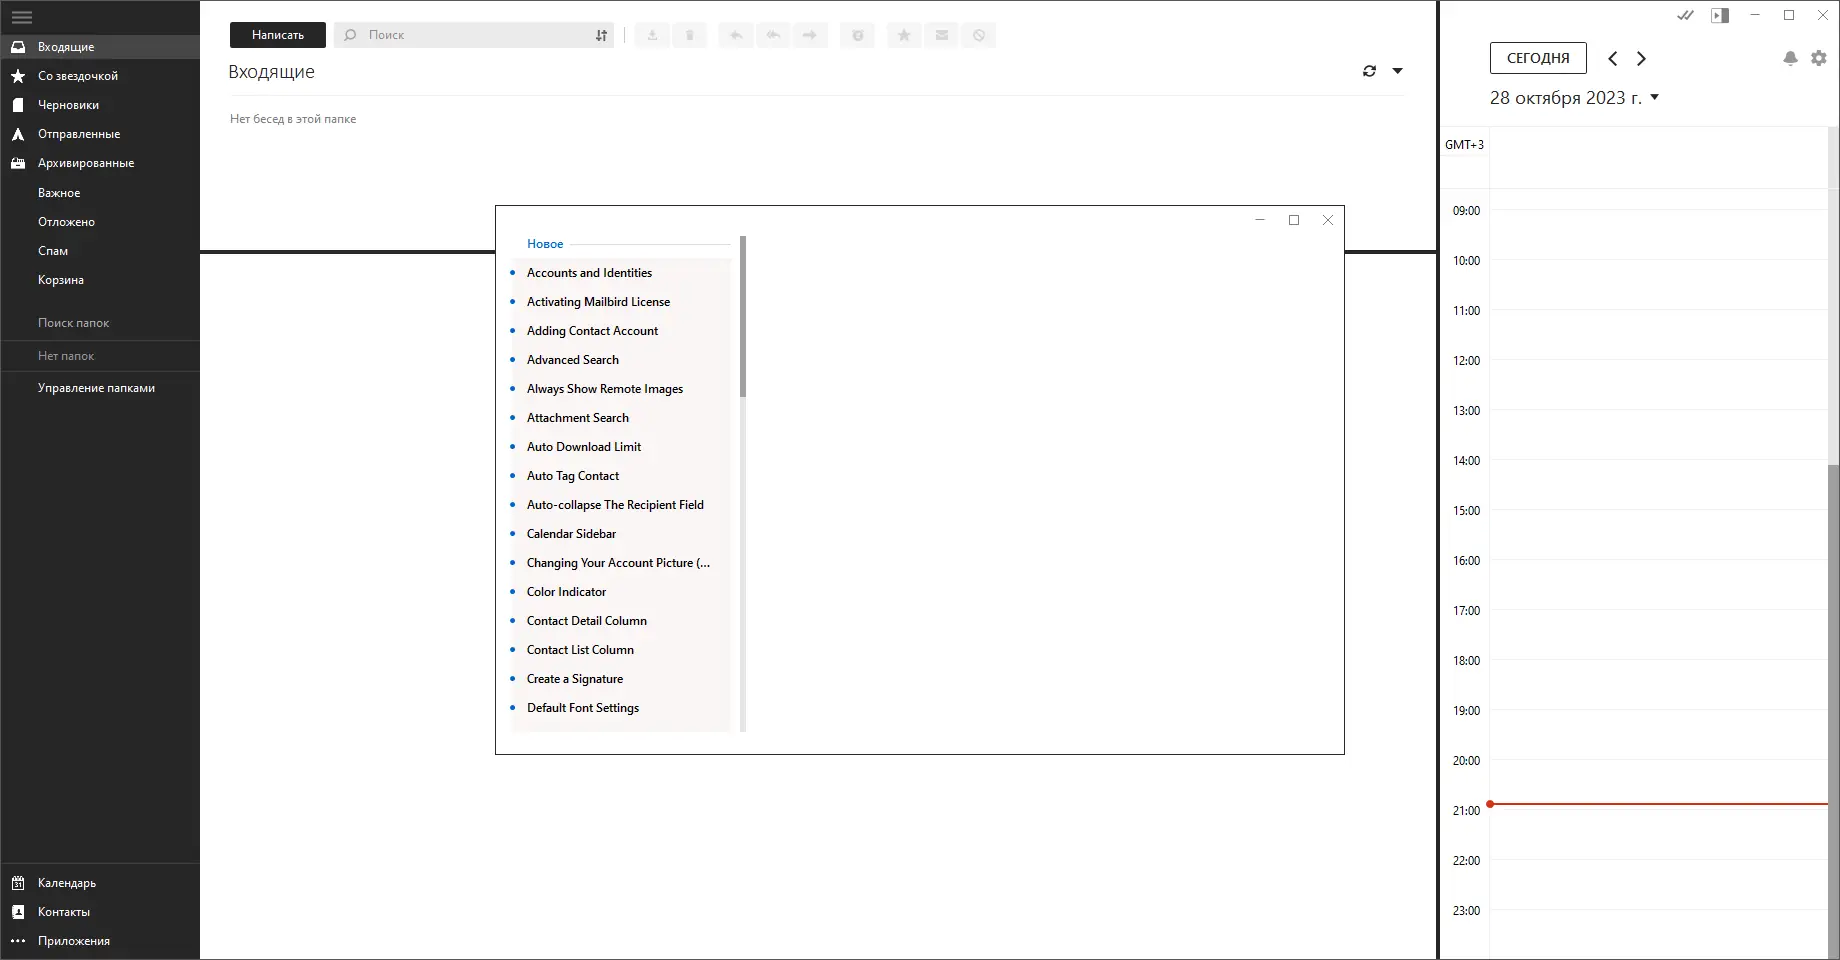Click the envelope mark-as-read icon

tap(942, 35)
